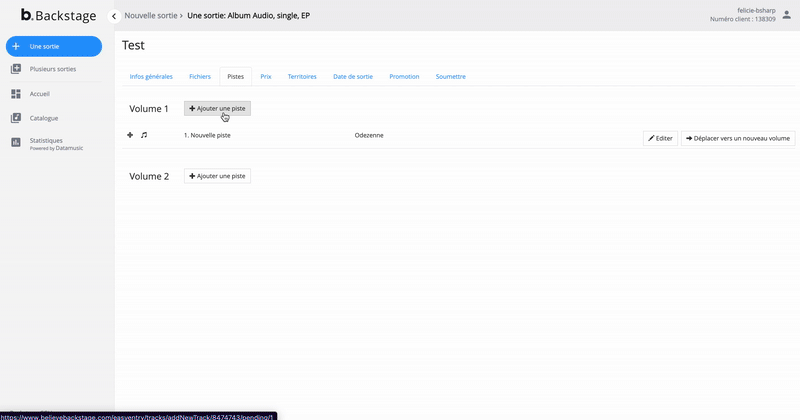Click the Nouvelle sortie breadcrumb
800x420 pixels.
click(151, 16)
